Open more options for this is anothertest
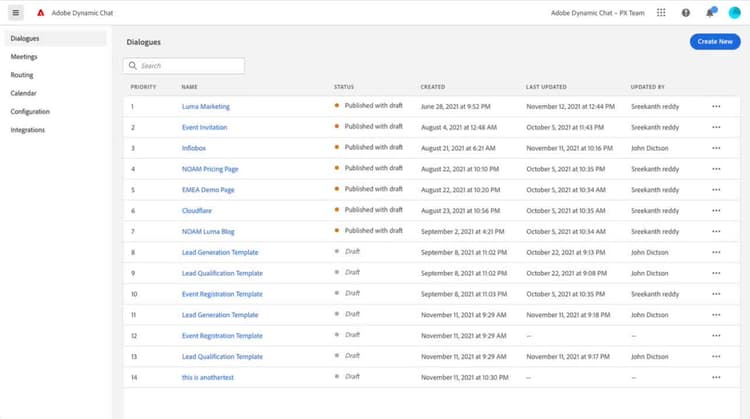Viewport: 750px width, 419px height. [x=716, y=377]
